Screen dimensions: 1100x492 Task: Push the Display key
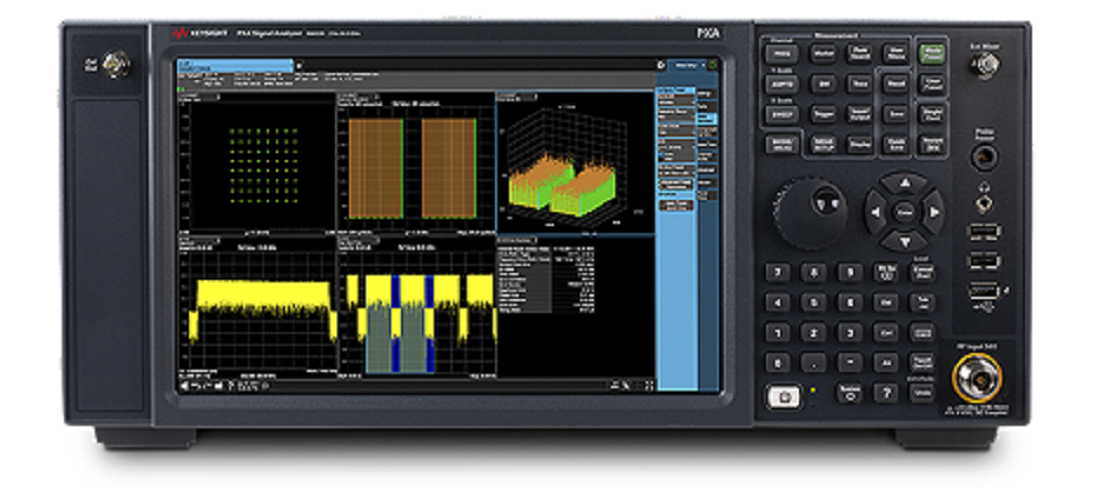tap(858, 144)
